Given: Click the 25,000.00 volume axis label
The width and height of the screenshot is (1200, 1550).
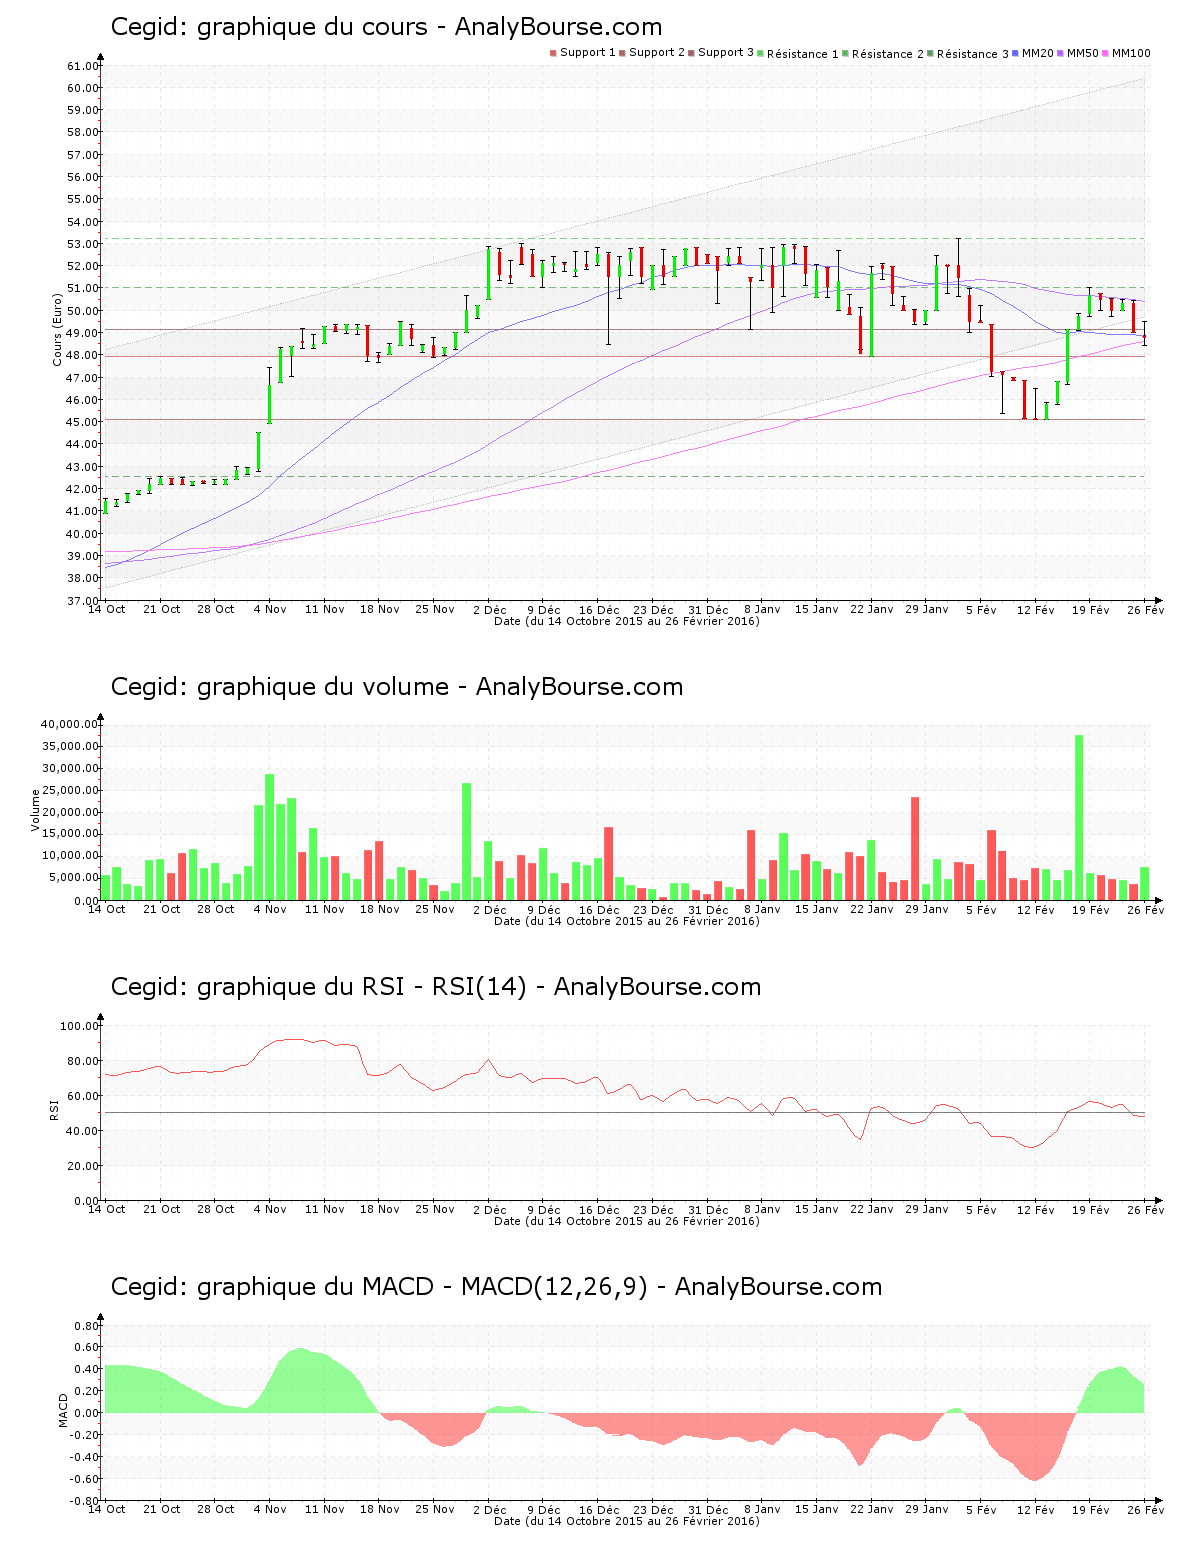Looking at the screenshot, I should coord(69,790).
